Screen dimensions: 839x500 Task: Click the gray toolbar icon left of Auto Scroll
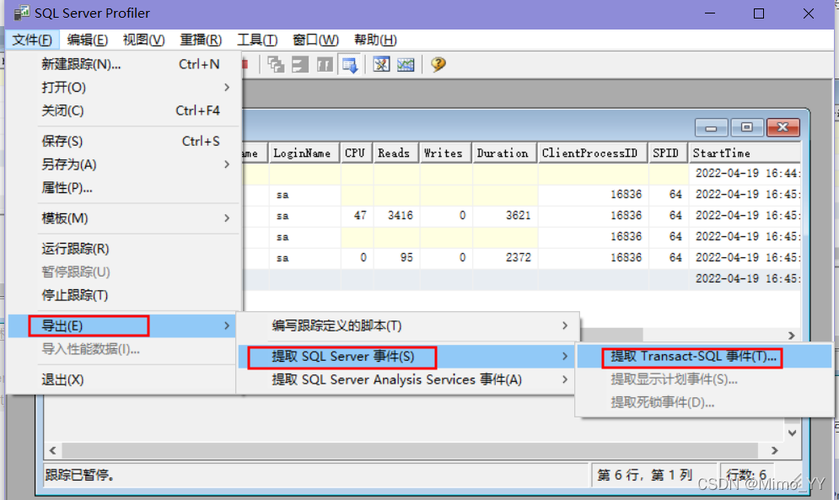(x=325, y=65)
